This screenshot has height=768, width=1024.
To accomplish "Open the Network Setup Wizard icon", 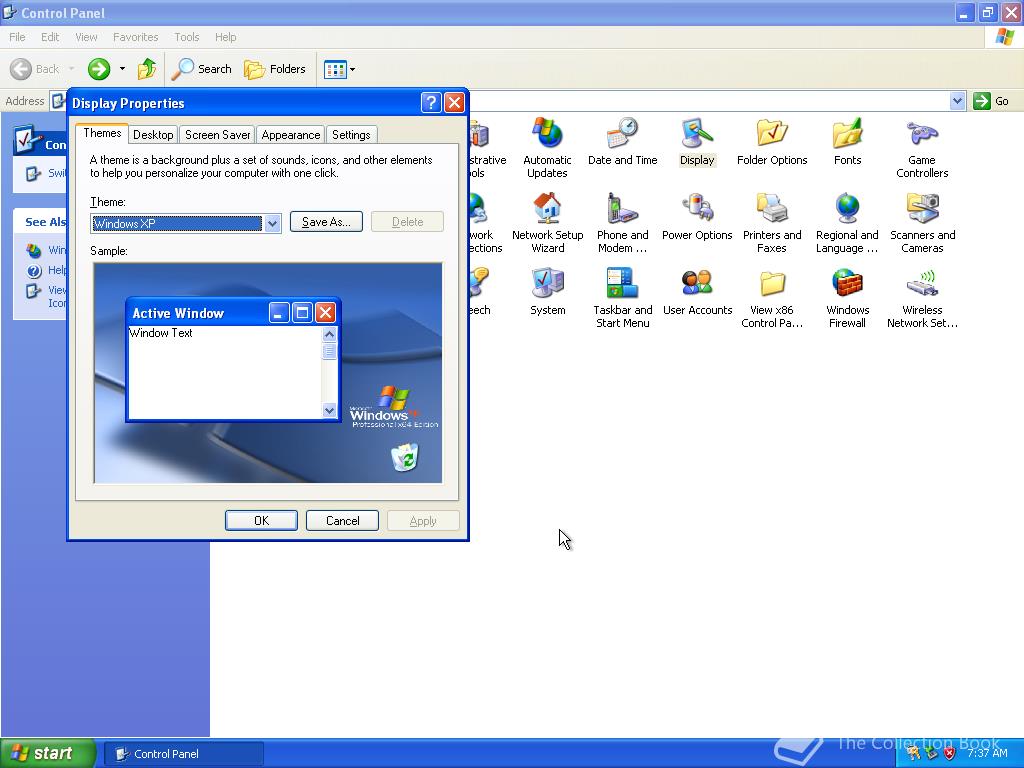I will coord(547,223).
